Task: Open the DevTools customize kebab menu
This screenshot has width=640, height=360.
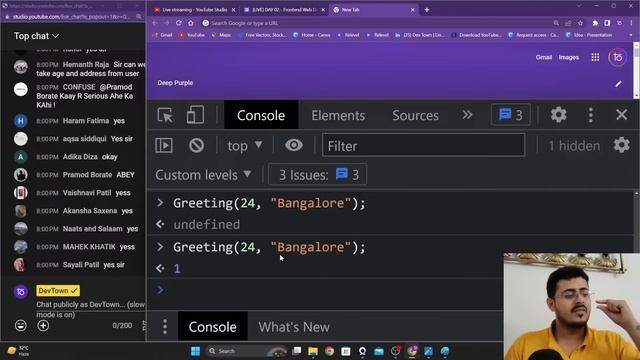Action: [x=590, y=115]
